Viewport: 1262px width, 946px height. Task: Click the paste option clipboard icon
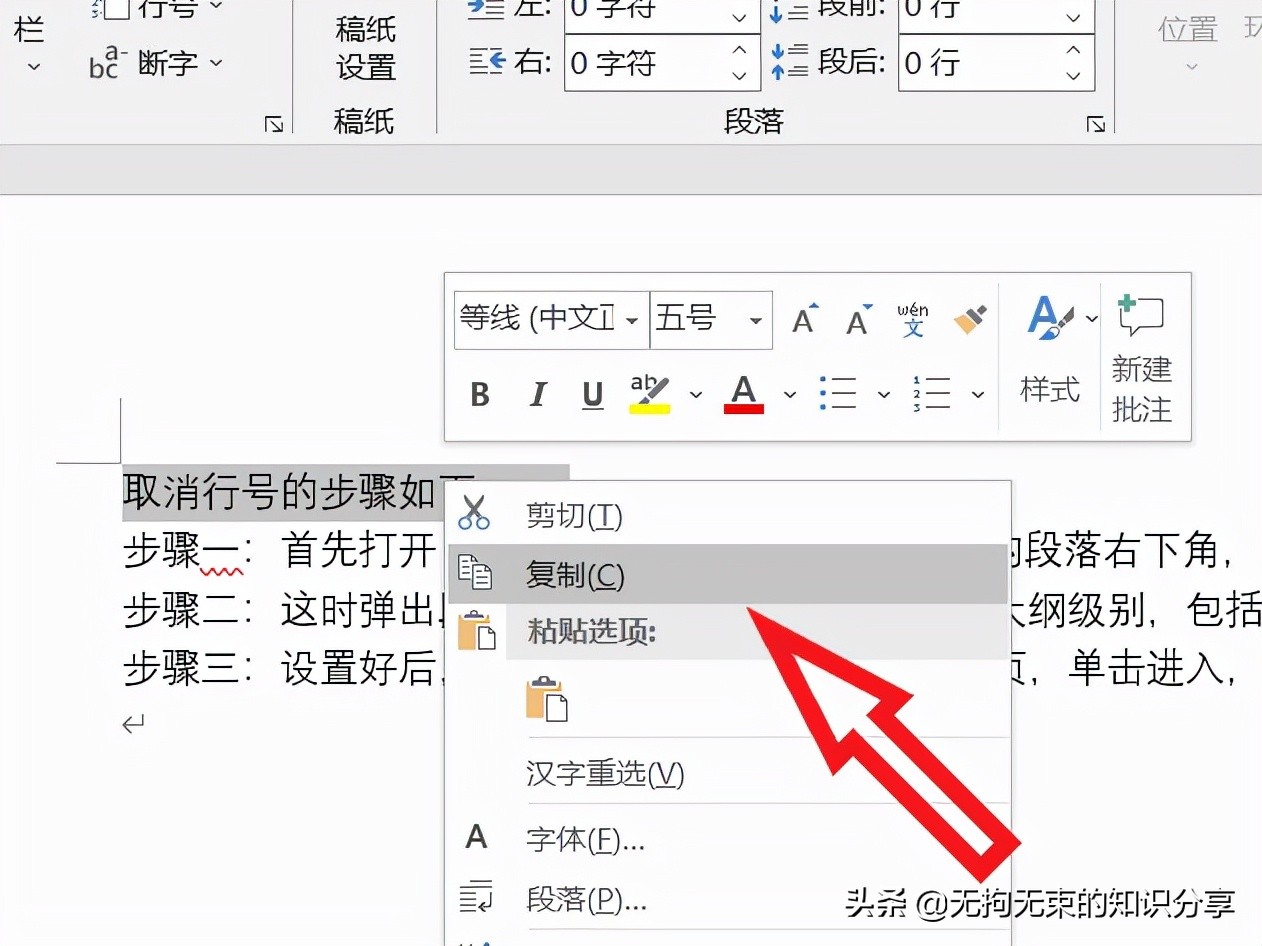(547, 699)
